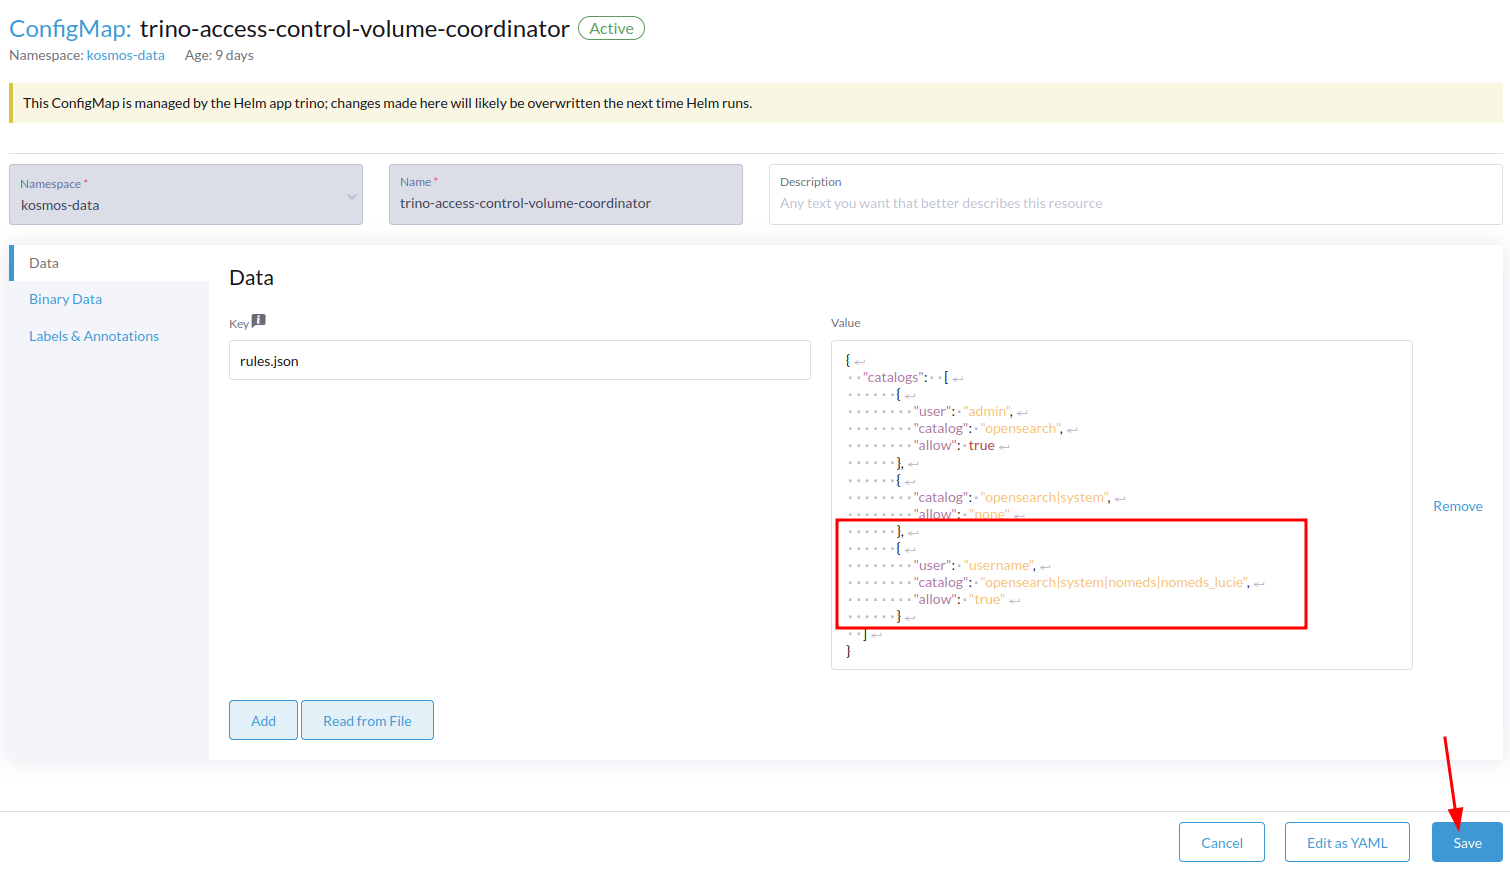1510x872 pixels.
Task: Place cursor on "username" in value editor
Action: [x=1000, y=565]
